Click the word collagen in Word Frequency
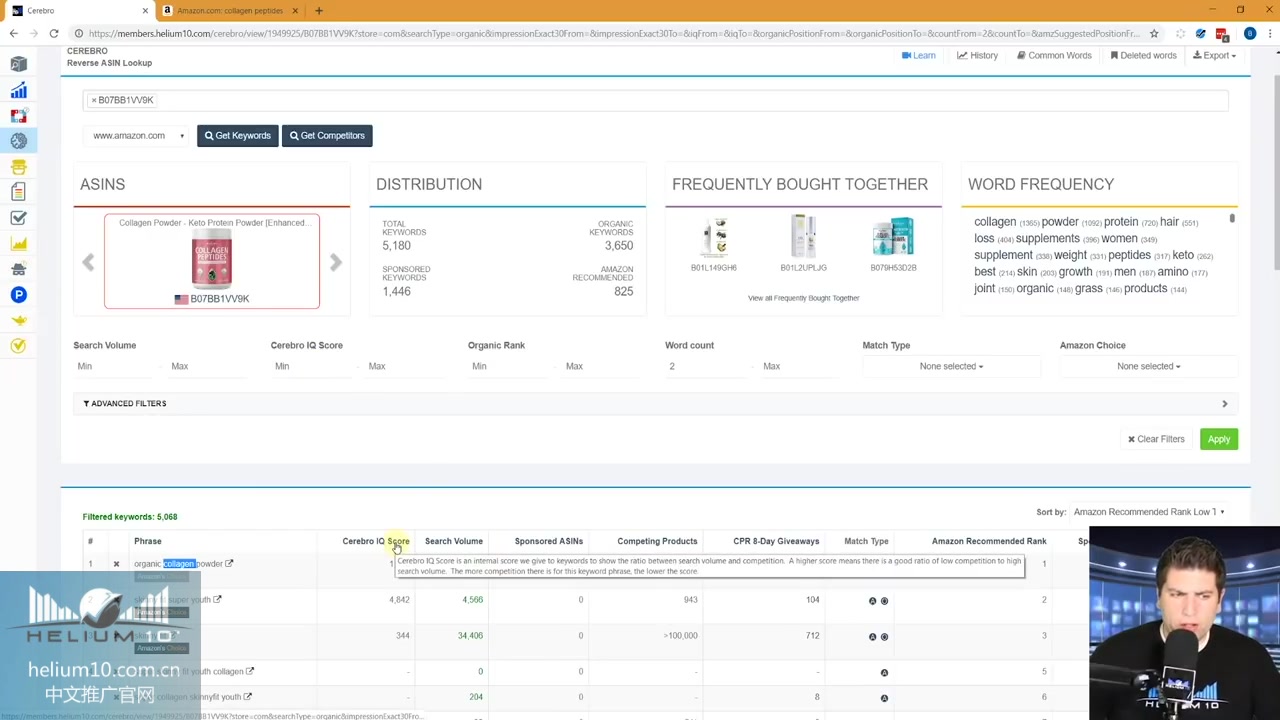The height and width of the screenshot is (720, 1280). click(995, 222)
